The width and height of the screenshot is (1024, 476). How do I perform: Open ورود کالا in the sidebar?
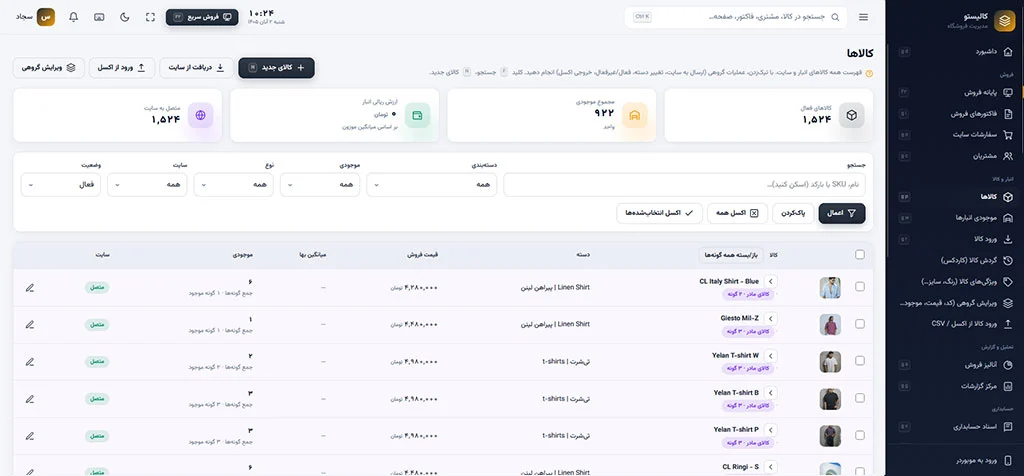955,239
